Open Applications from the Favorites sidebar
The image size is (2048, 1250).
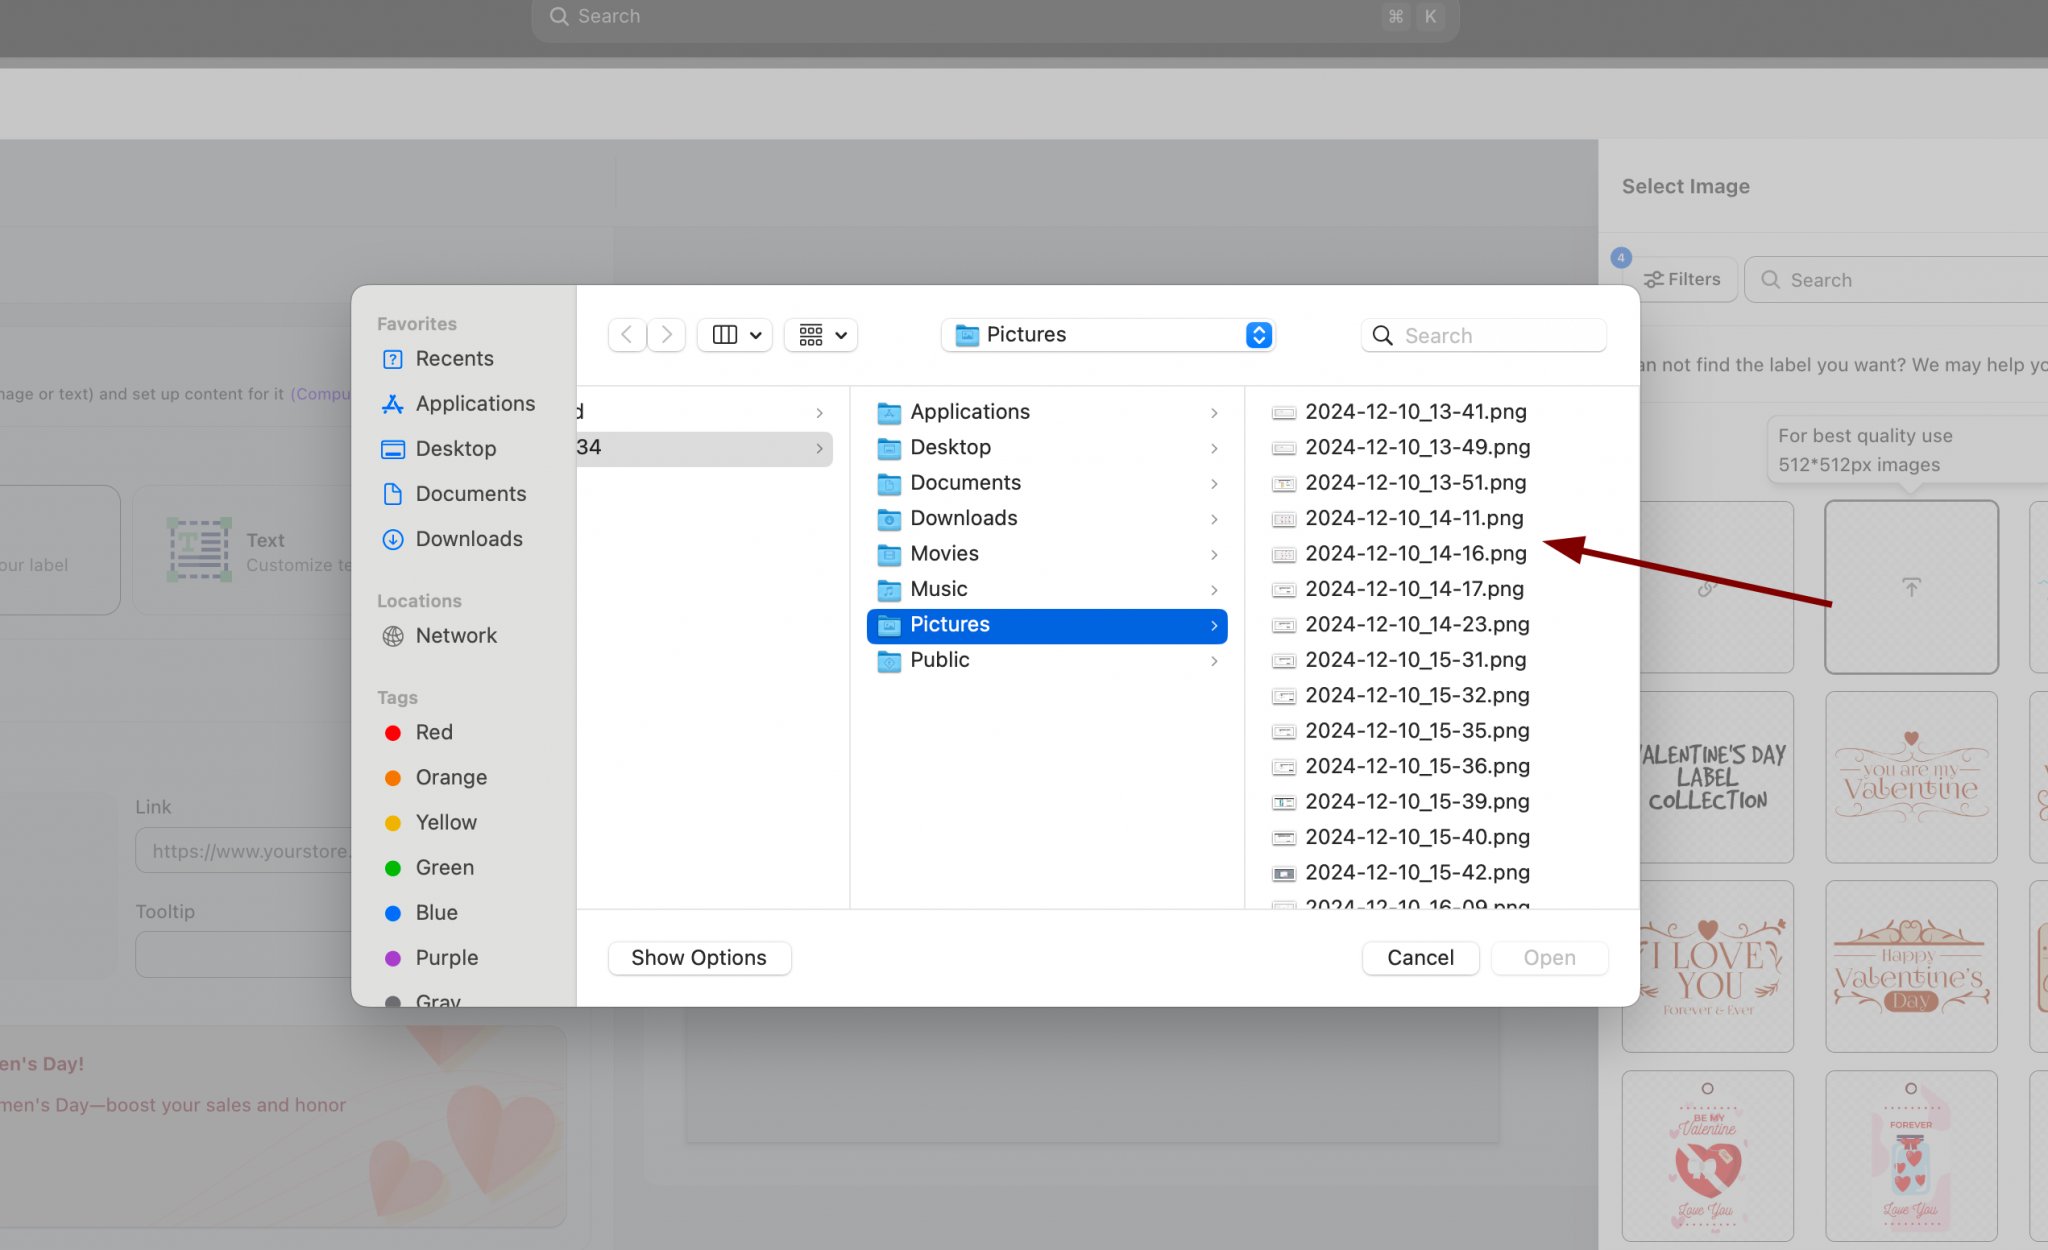(475, 404)
